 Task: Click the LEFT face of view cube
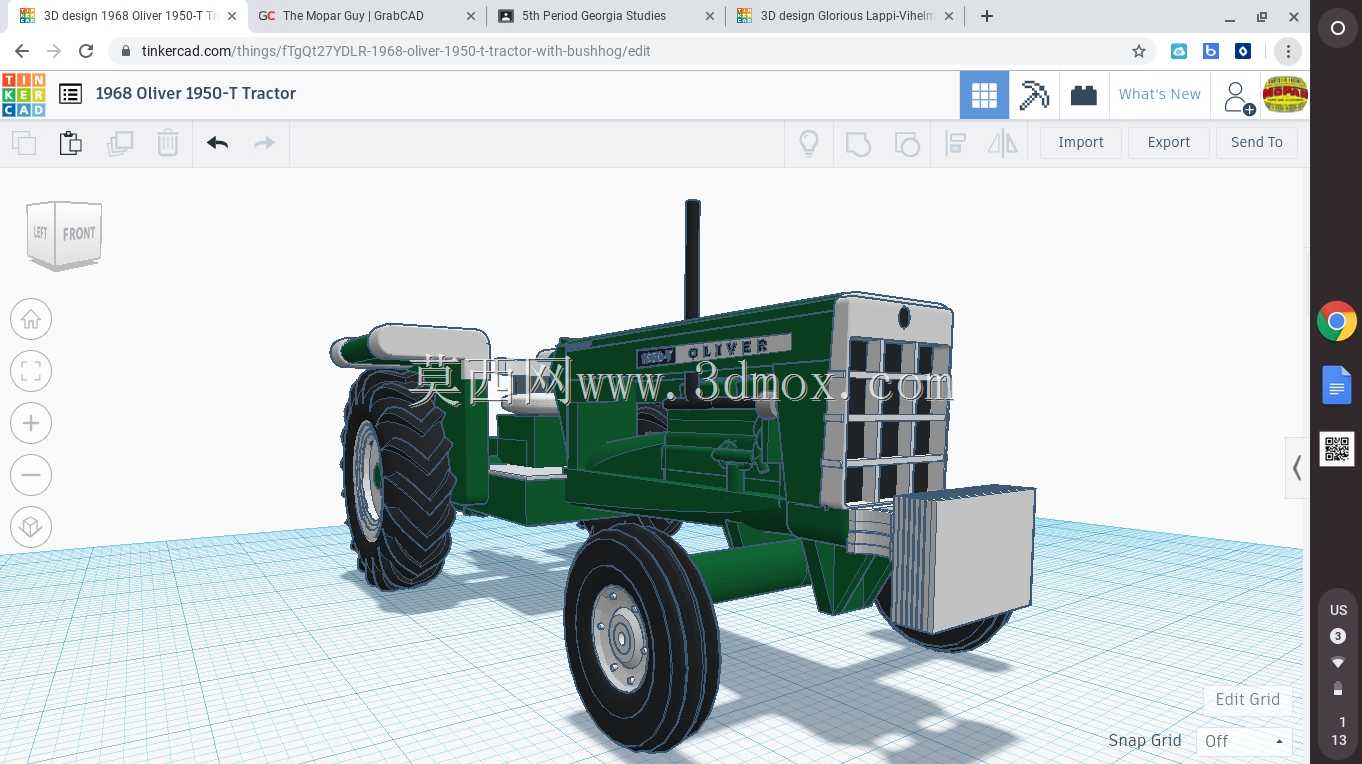pos(40,233)
